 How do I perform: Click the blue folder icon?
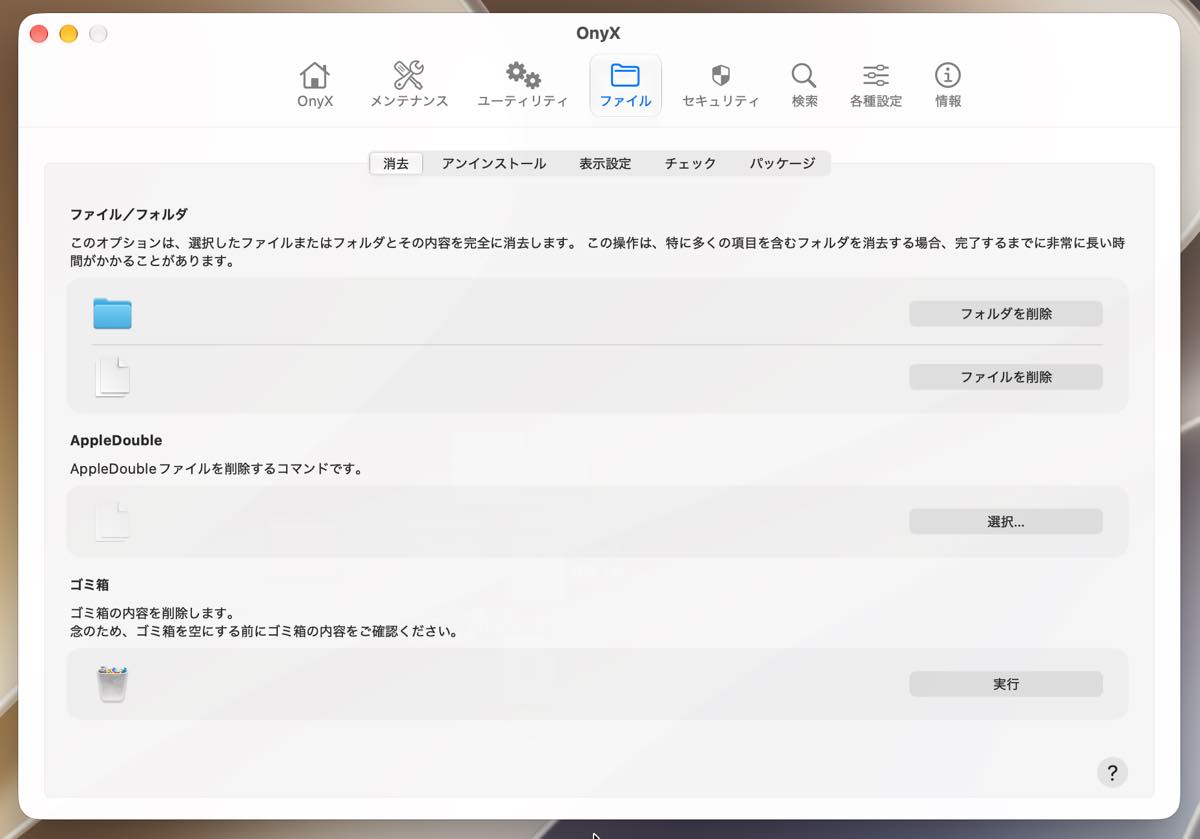(112, 314)
